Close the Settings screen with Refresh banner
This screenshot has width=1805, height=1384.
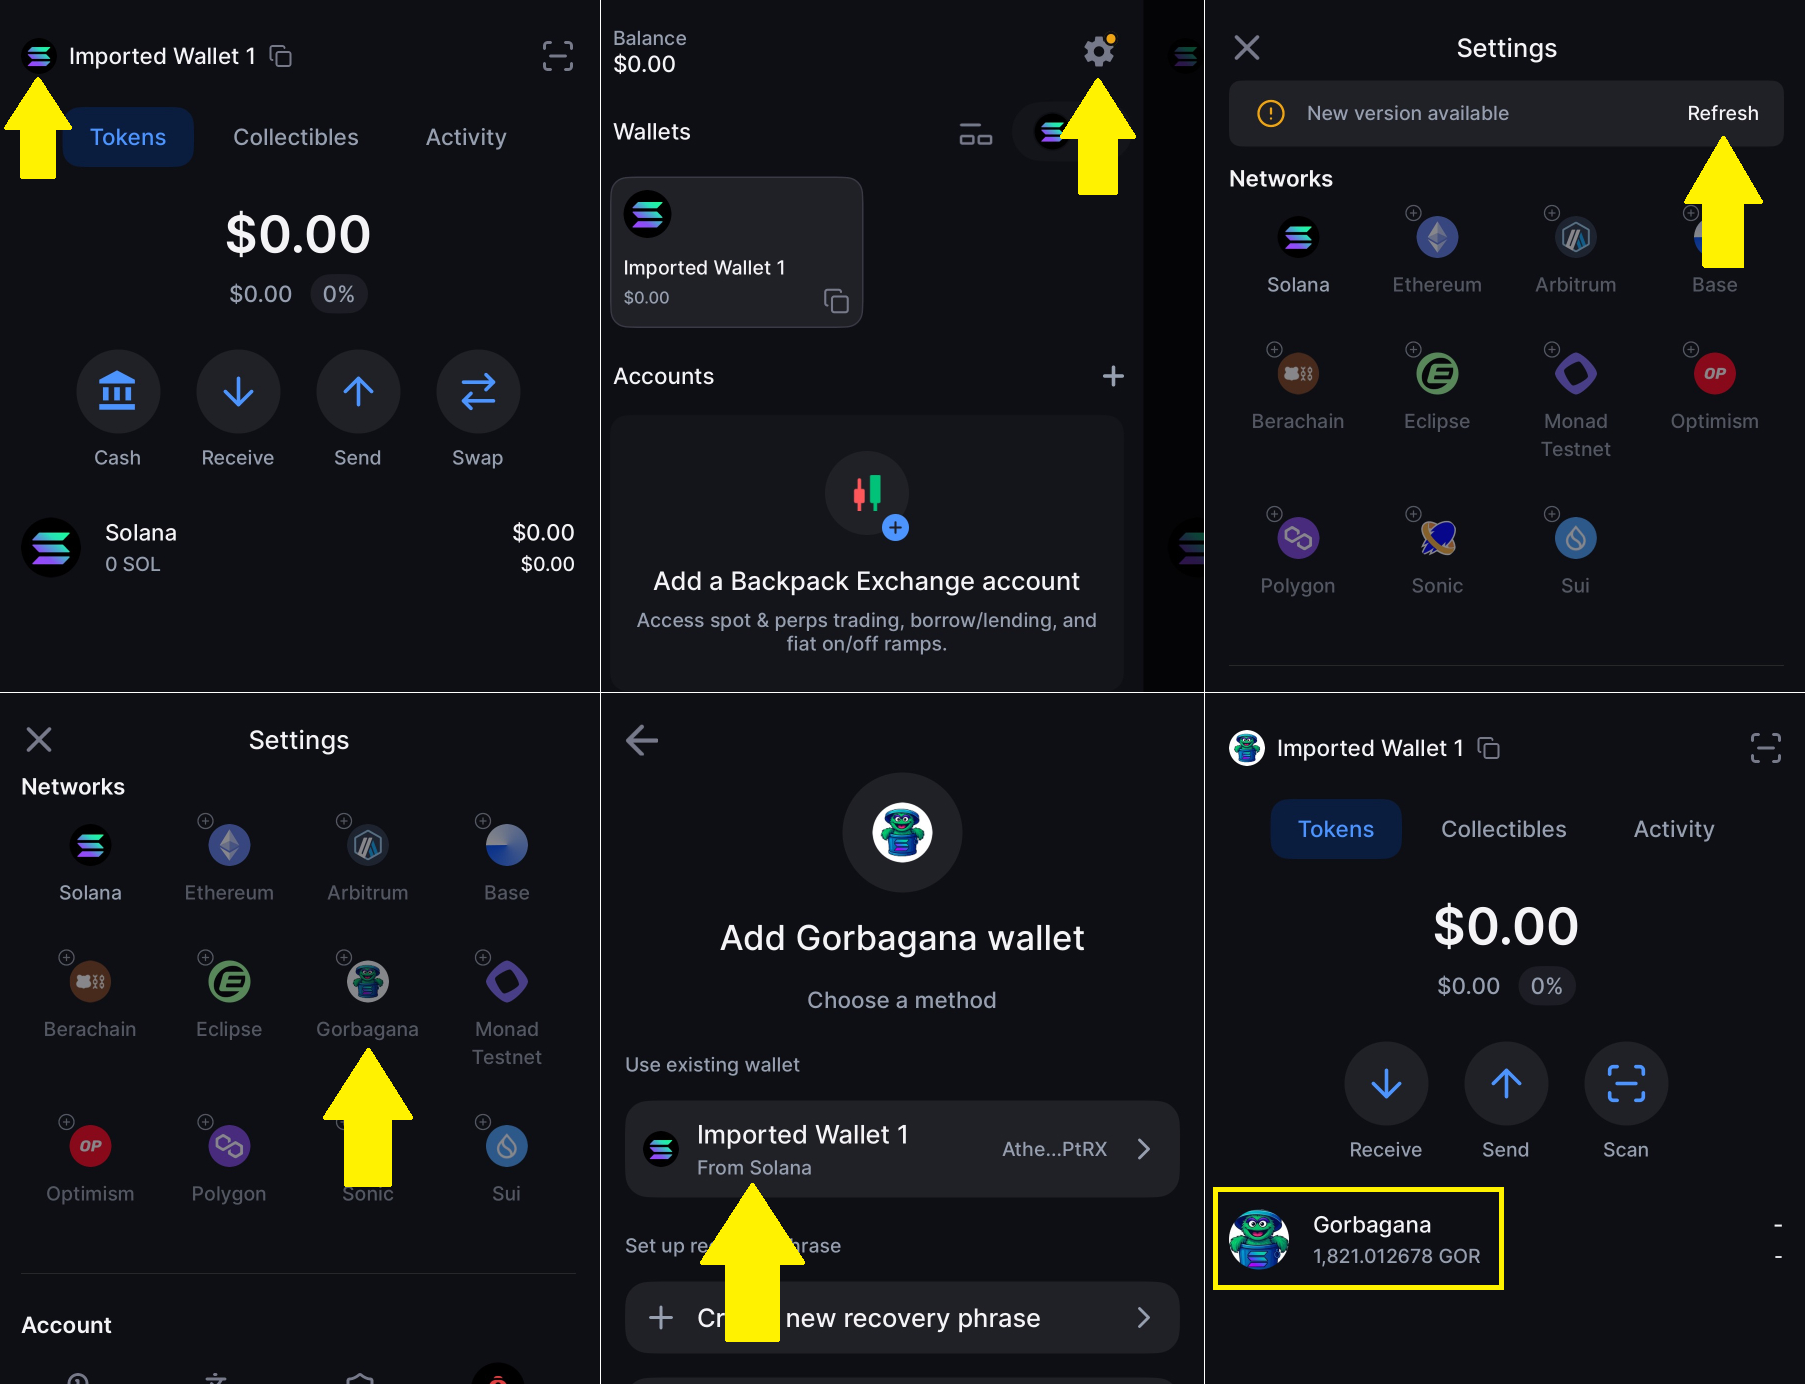pyautogui.click(x=1247, y=48)
